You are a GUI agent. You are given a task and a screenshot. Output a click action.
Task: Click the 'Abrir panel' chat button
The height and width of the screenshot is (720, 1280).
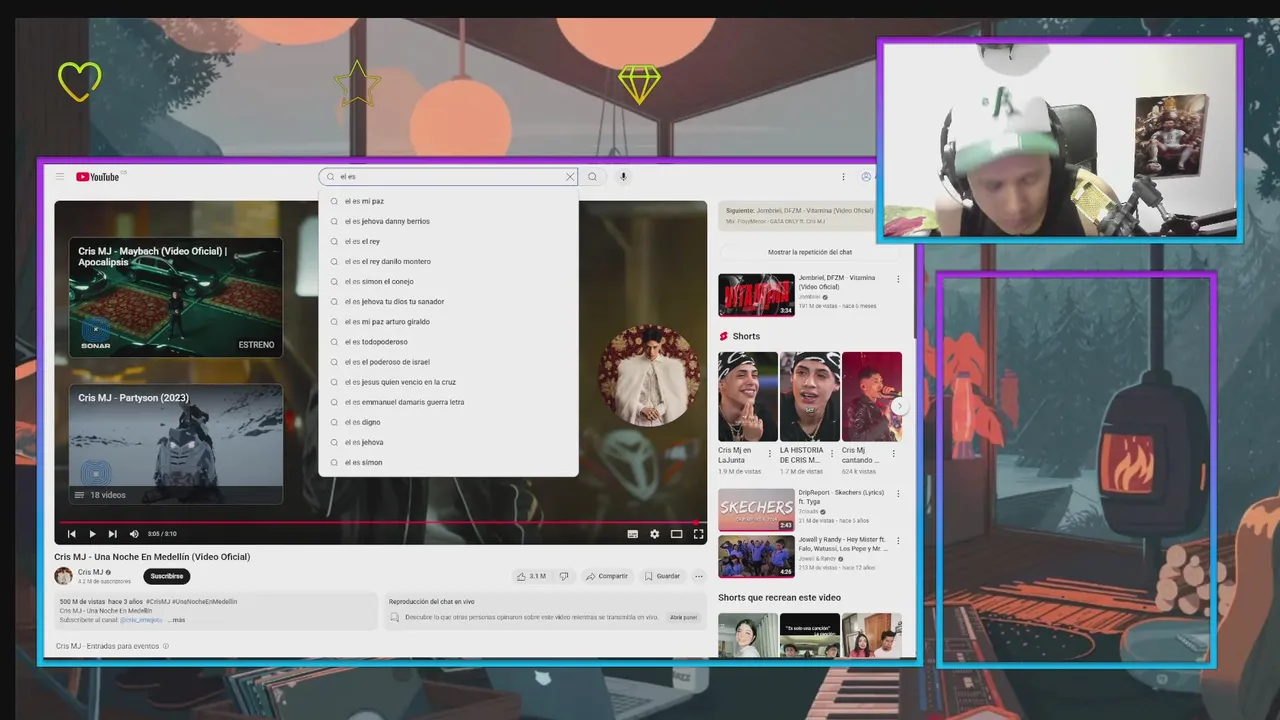tap(683, 617)
